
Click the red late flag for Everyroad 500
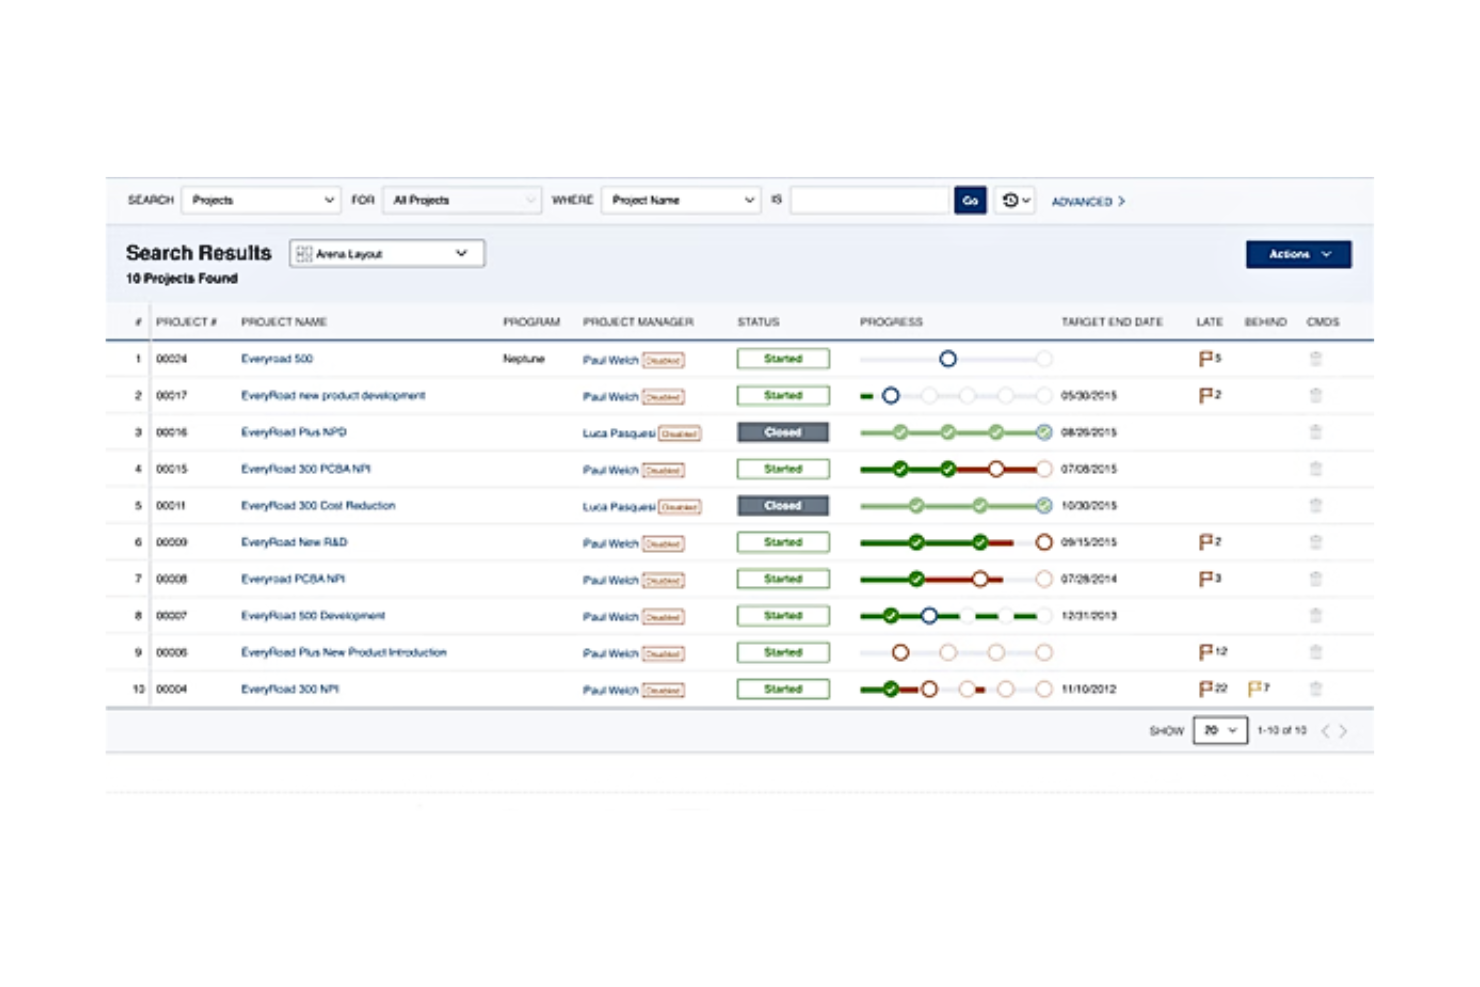[1207, 358]
